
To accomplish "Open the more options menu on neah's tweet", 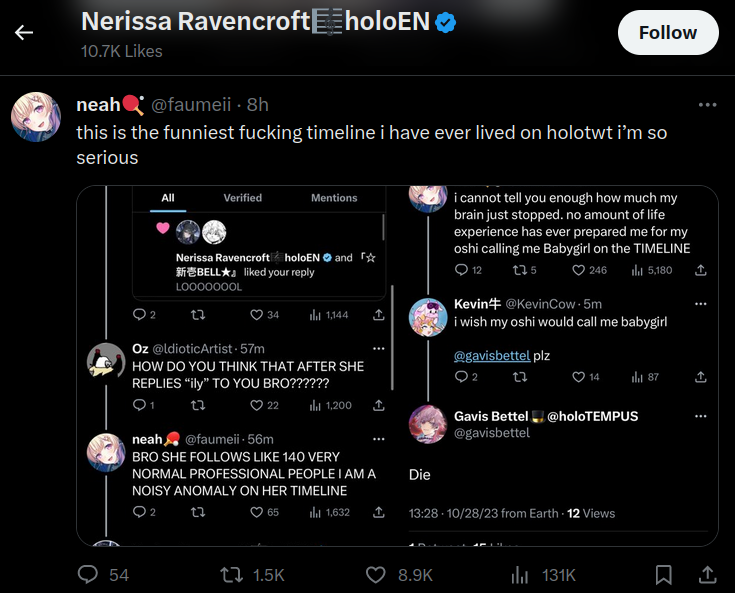I will (x=707, y=105).
